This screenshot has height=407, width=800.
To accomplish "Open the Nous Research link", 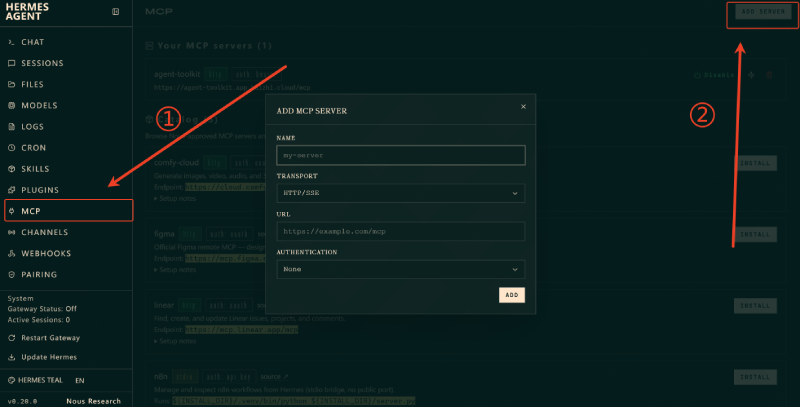I will pos(93,401).
